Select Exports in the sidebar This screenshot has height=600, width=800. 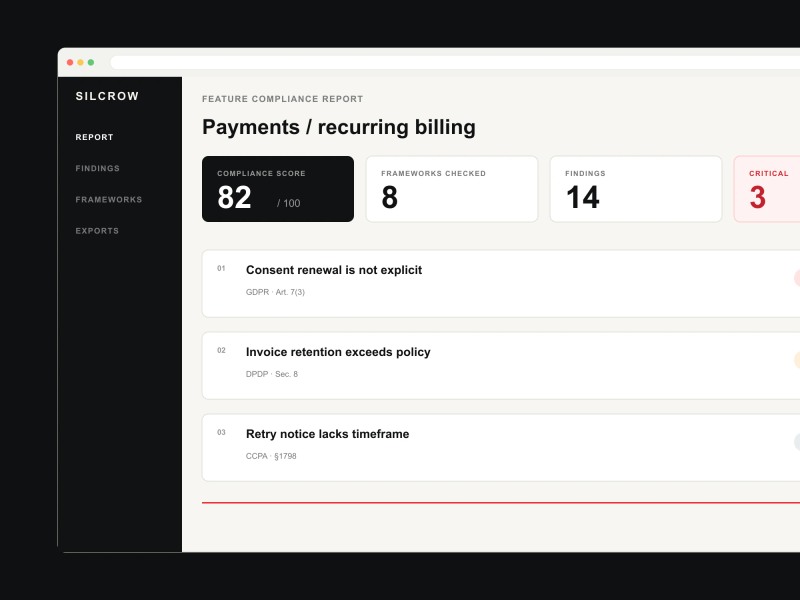pyautogui.click(x=97, y=231)
